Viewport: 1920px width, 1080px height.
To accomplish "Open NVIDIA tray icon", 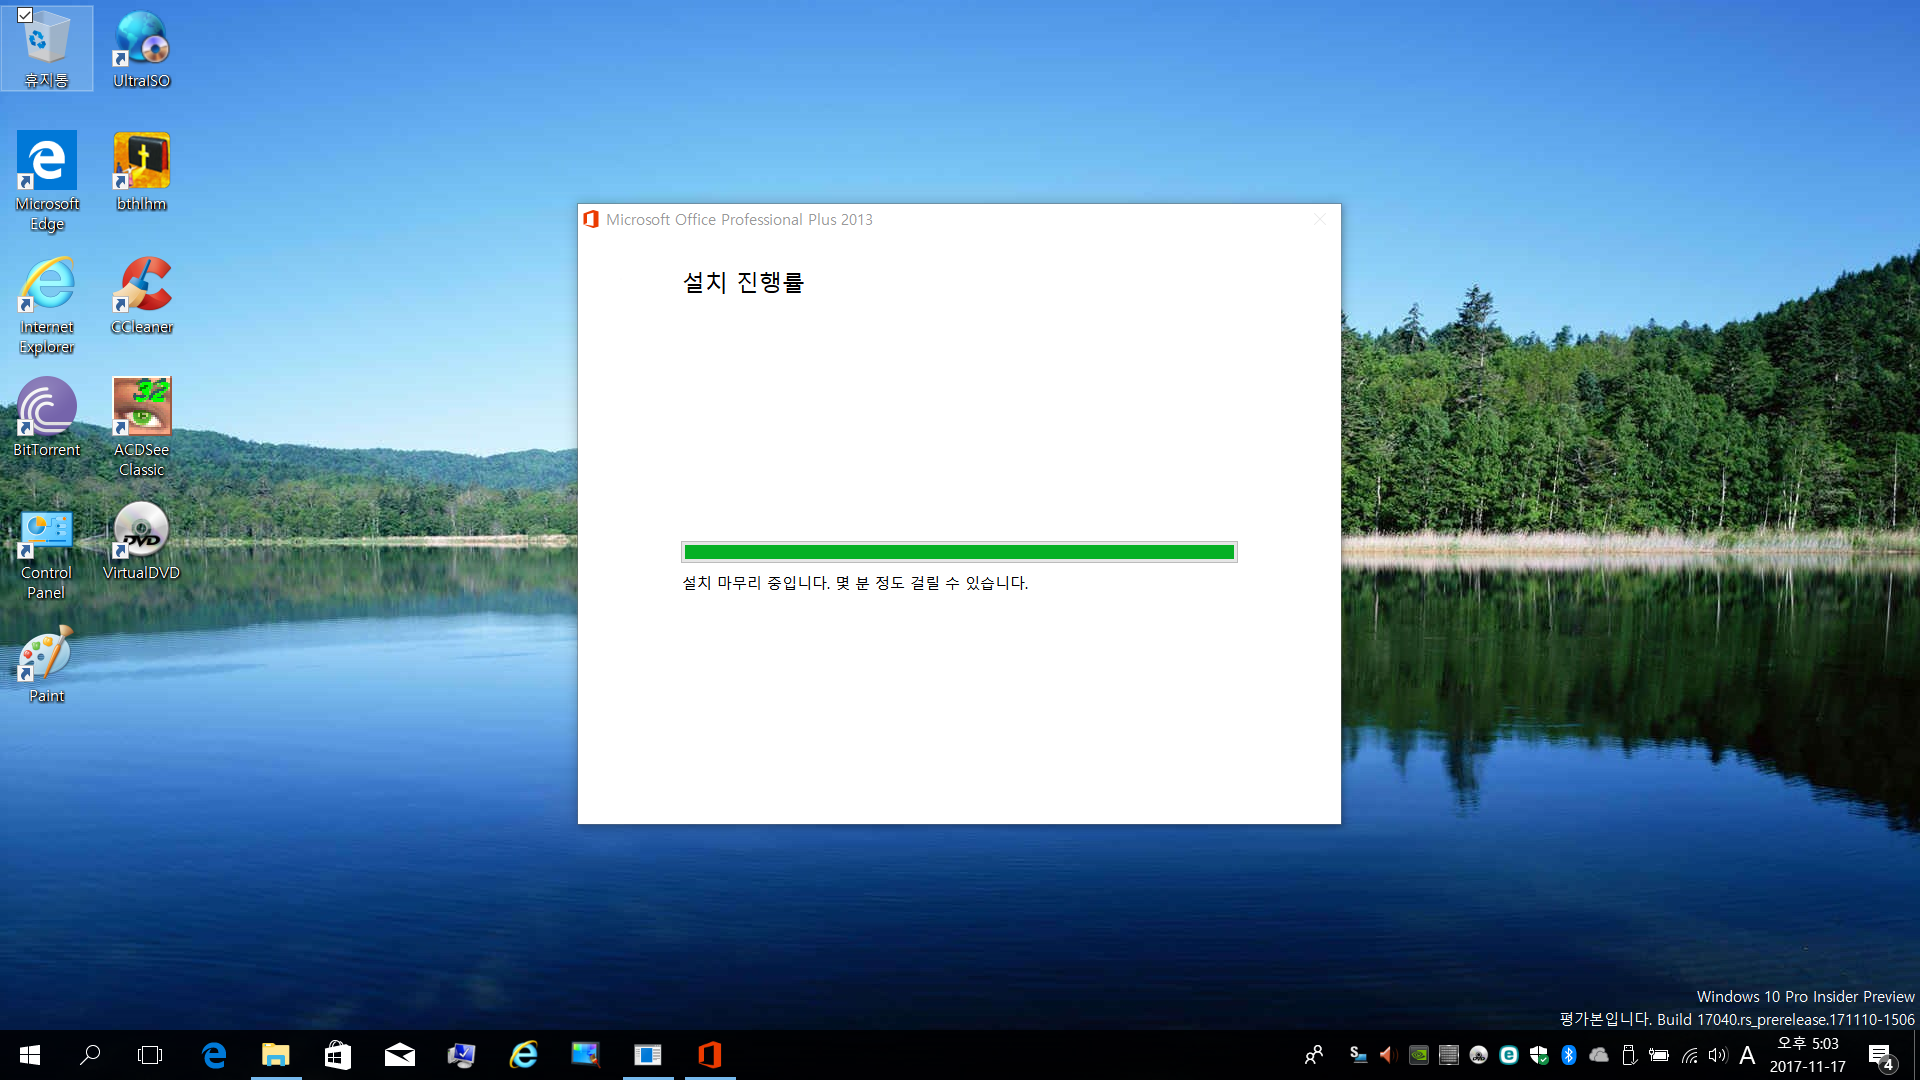I will (1418, 1055).
